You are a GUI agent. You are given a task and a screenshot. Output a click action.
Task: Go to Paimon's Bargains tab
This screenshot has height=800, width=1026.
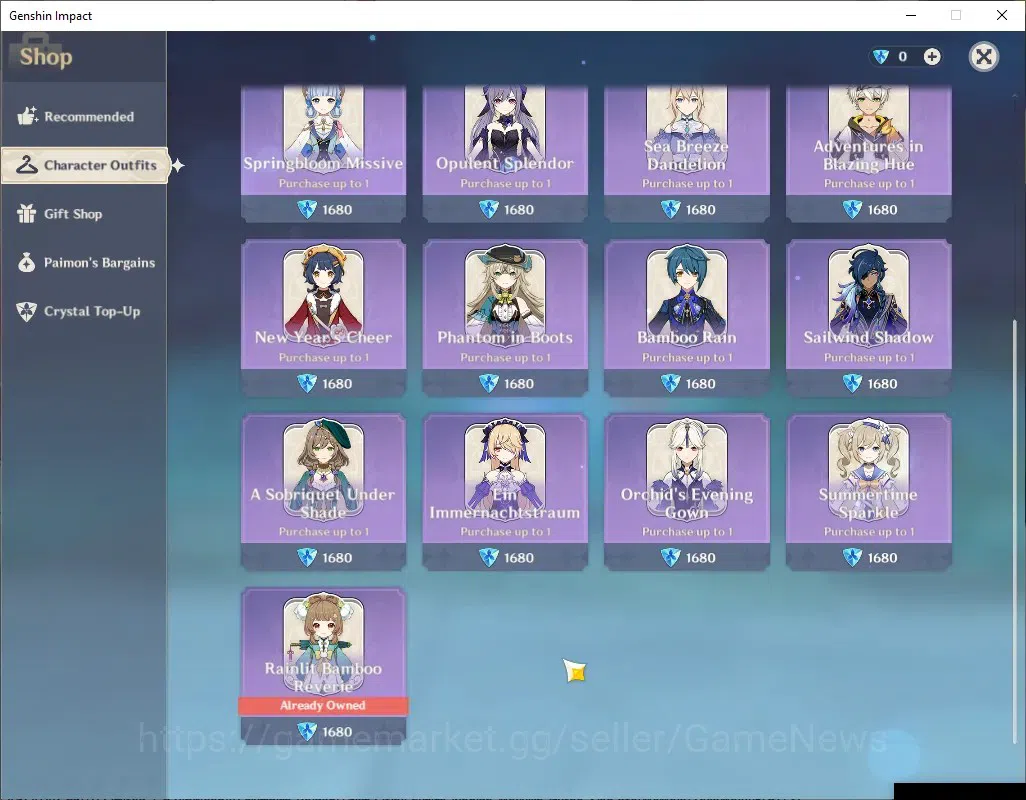pyautogui.click(x=84, y=262)
